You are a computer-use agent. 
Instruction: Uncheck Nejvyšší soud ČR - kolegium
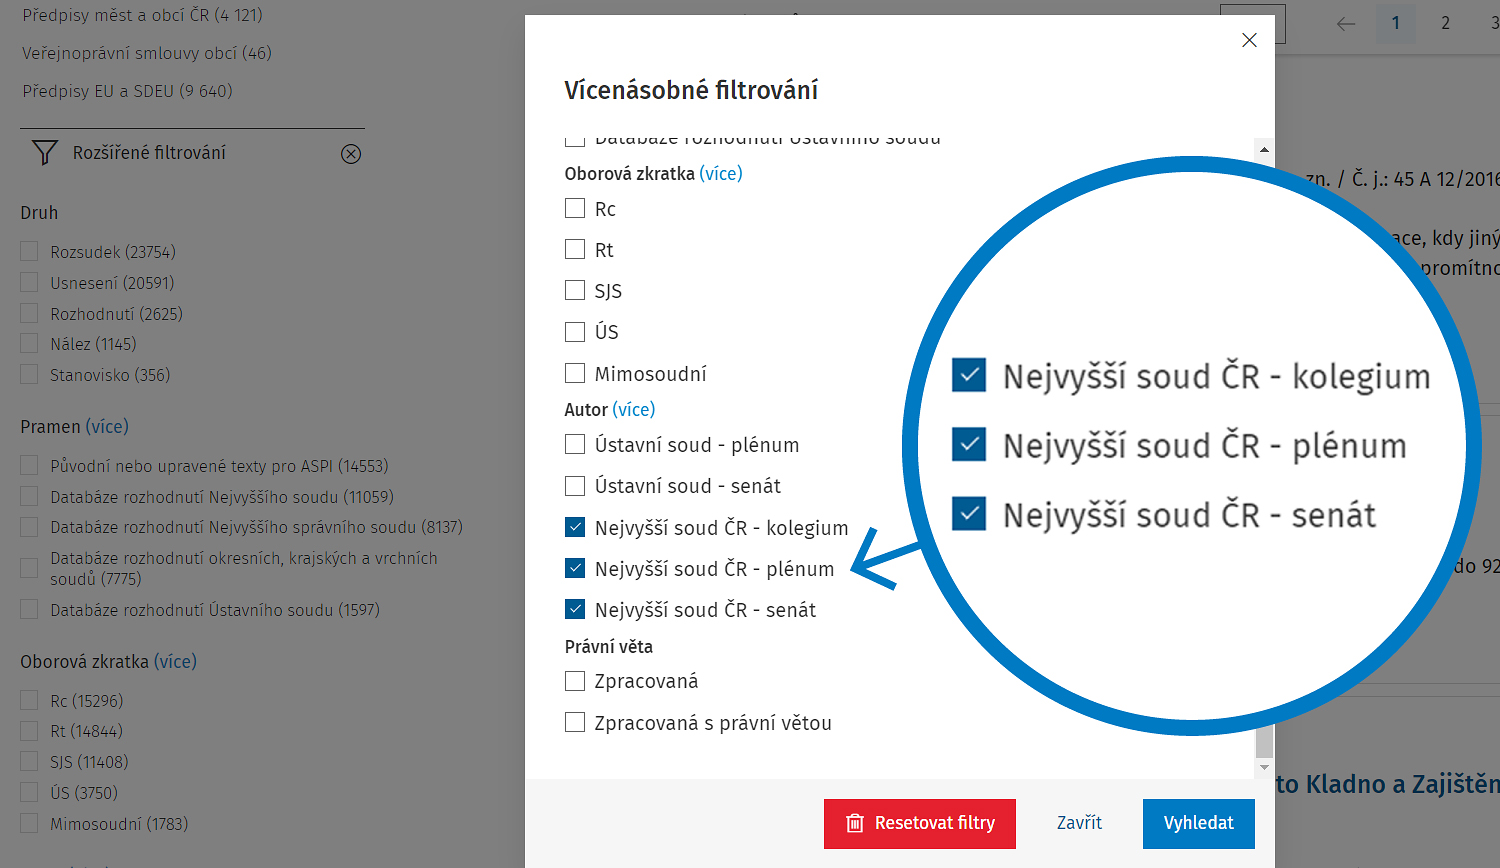(575, 527)
